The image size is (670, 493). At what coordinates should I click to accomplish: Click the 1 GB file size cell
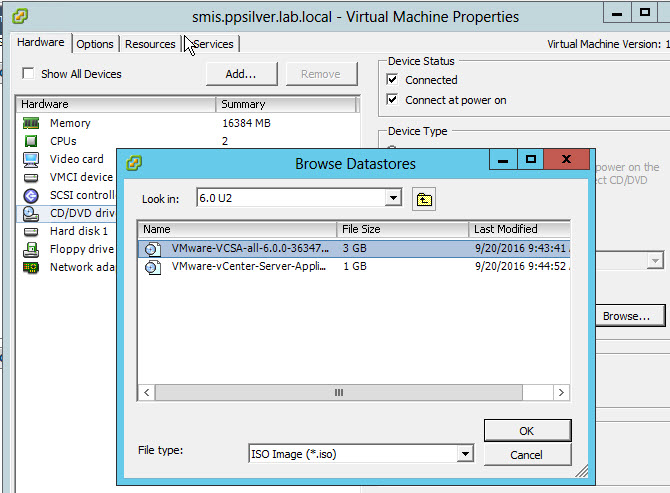(355, 266)
